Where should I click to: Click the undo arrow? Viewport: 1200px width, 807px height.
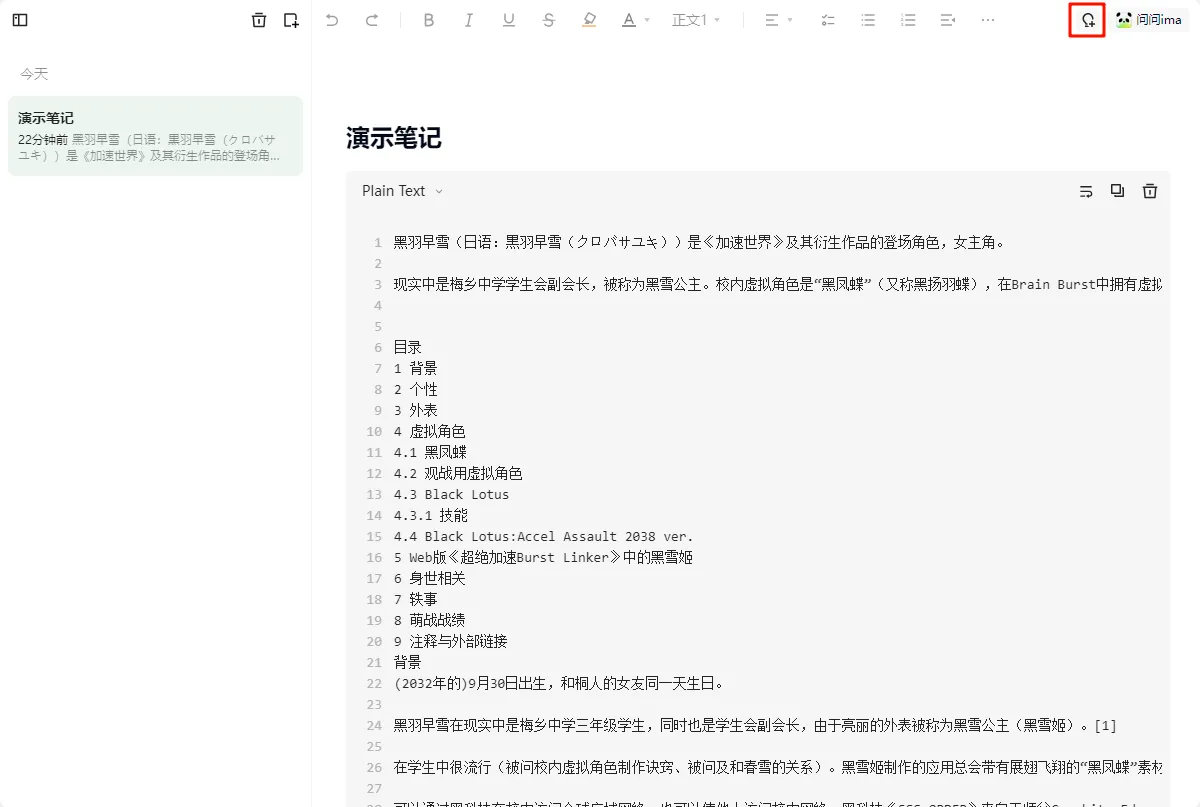(332, 20)
